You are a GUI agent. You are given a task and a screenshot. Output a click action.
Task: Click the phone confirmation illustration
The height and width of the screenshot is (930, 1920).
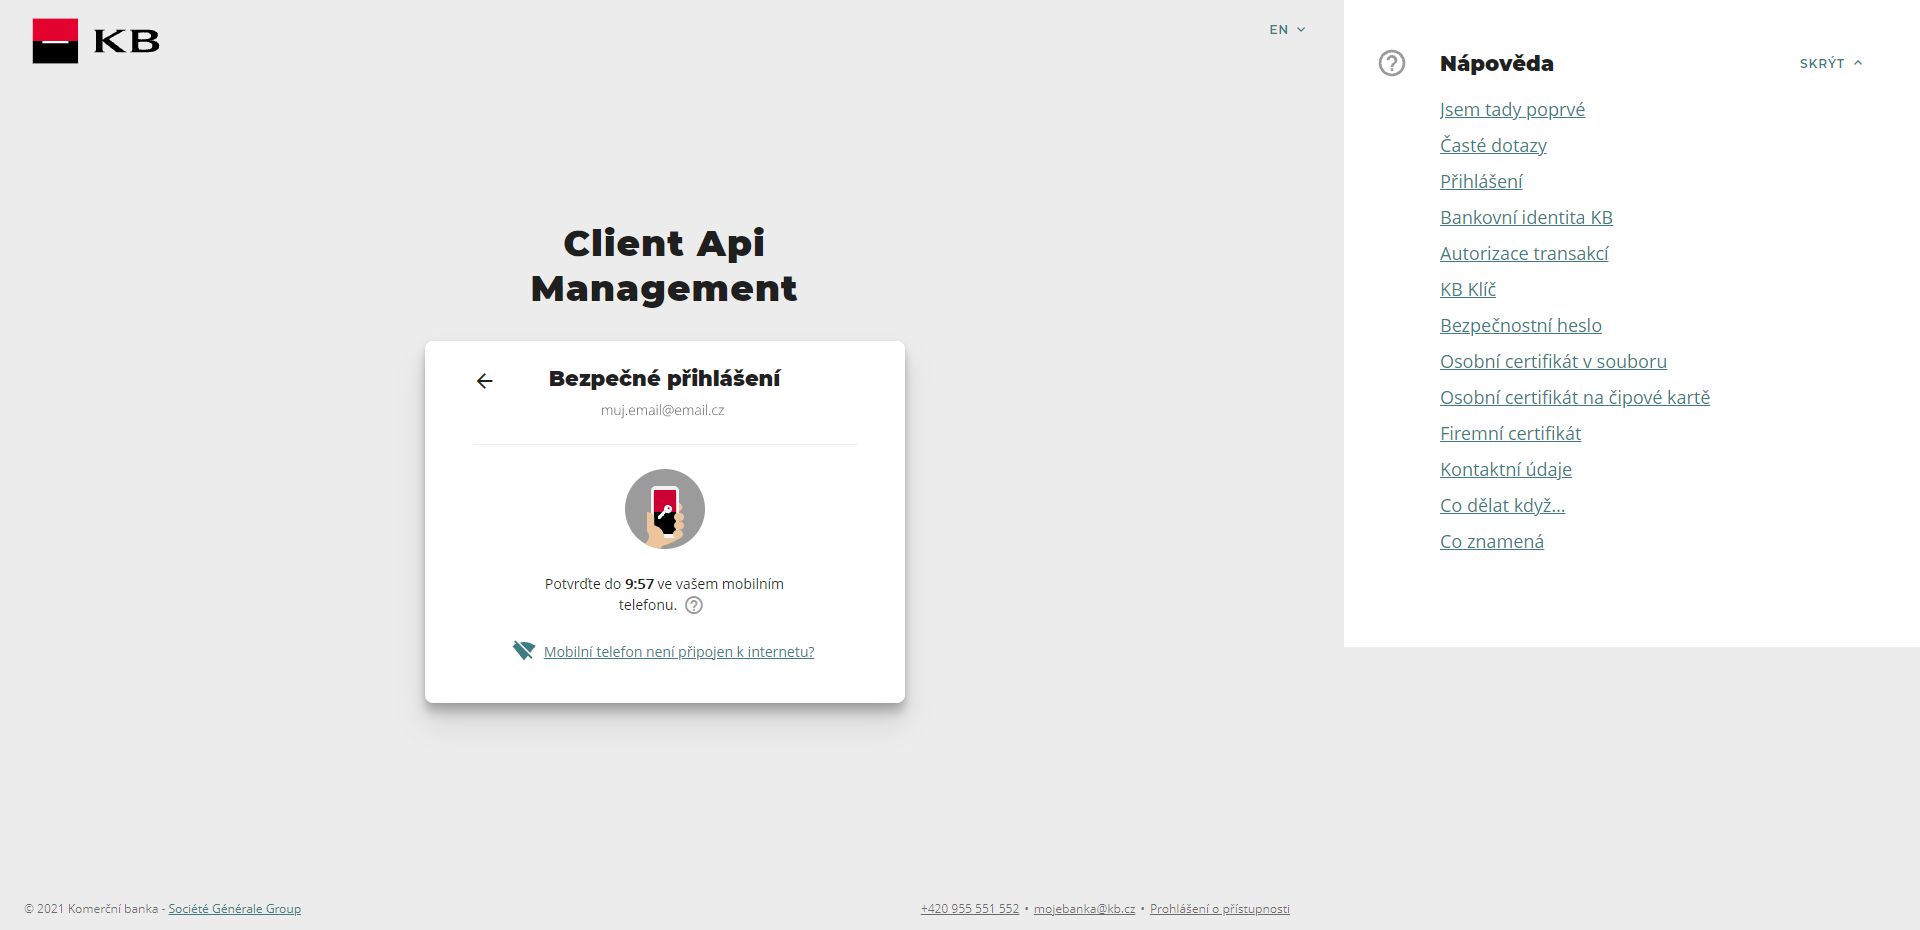click(x=665, y=509)
